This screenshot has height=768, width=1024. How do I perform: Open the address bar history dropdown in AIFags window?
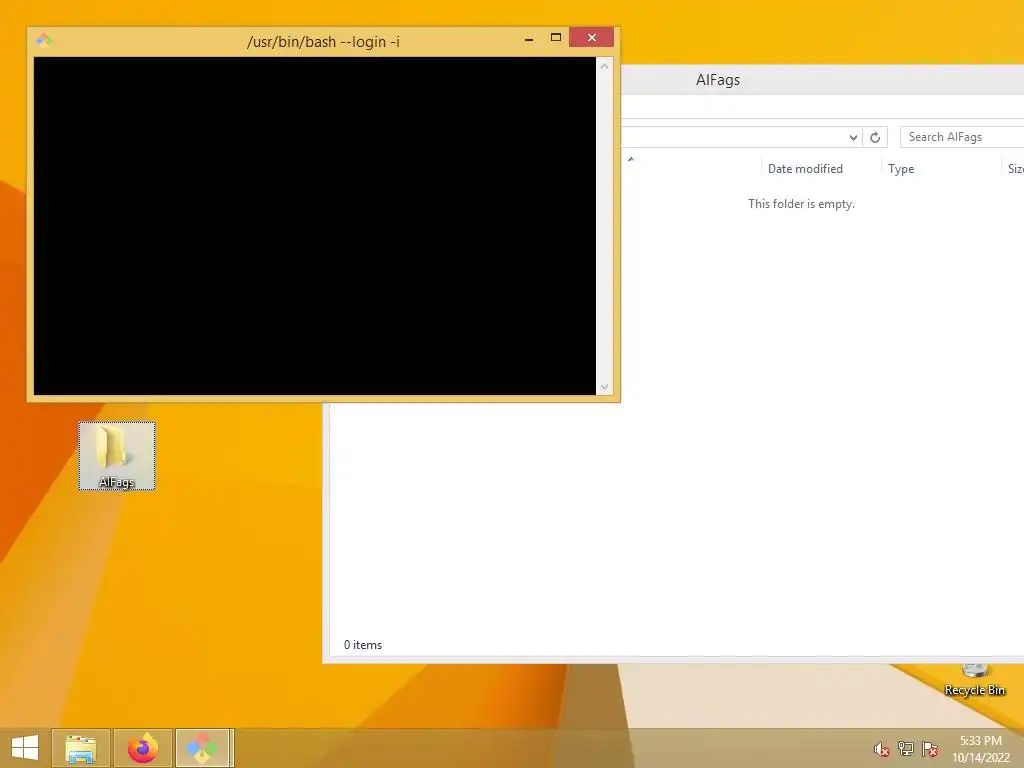point(853,137)
